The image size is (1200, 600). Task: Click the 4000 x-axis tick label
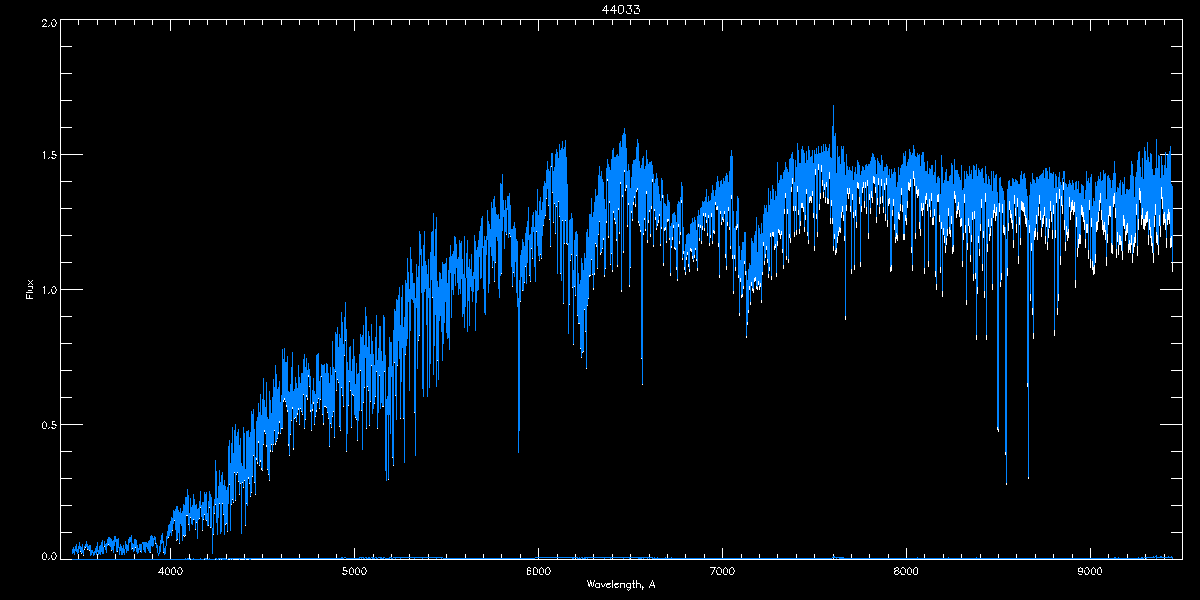click(x=170, y=572)
